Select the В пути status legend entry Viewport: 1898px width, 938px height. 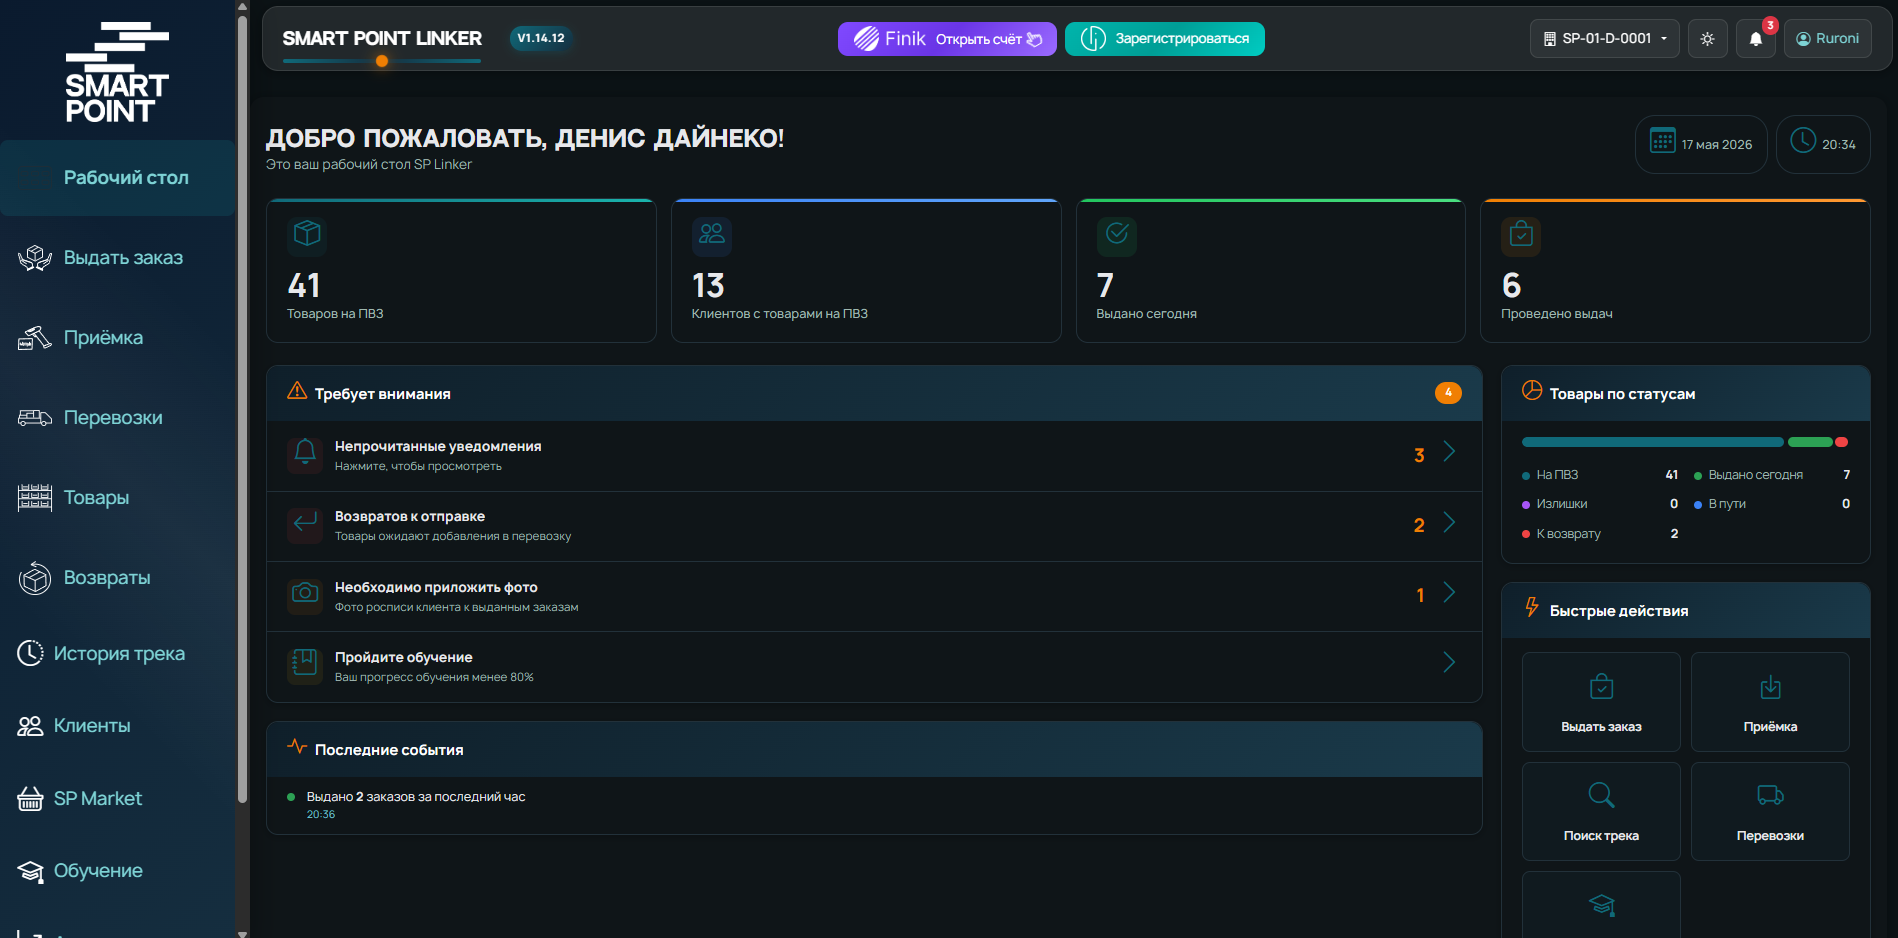1771,504
